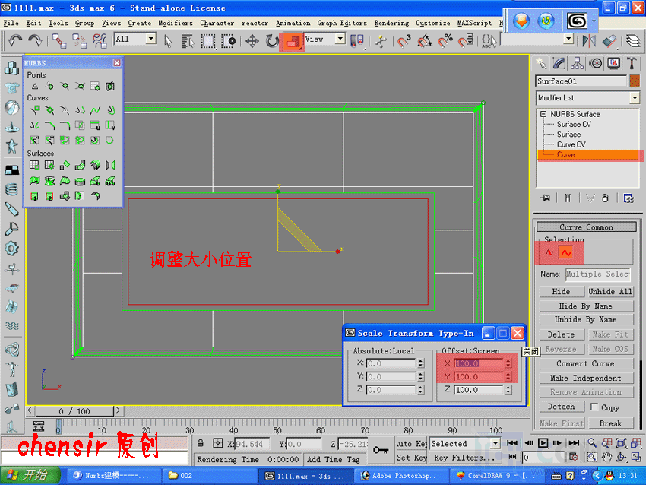Open the Modifiers menu

175,23
